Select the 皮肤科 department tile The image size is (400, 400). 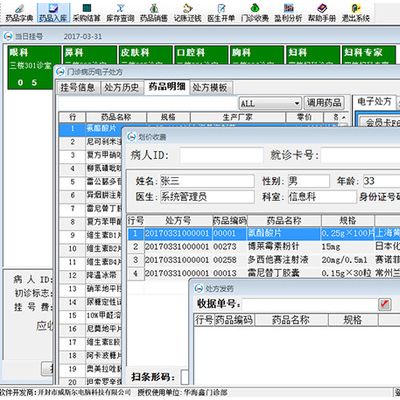(x=145, y=55)
